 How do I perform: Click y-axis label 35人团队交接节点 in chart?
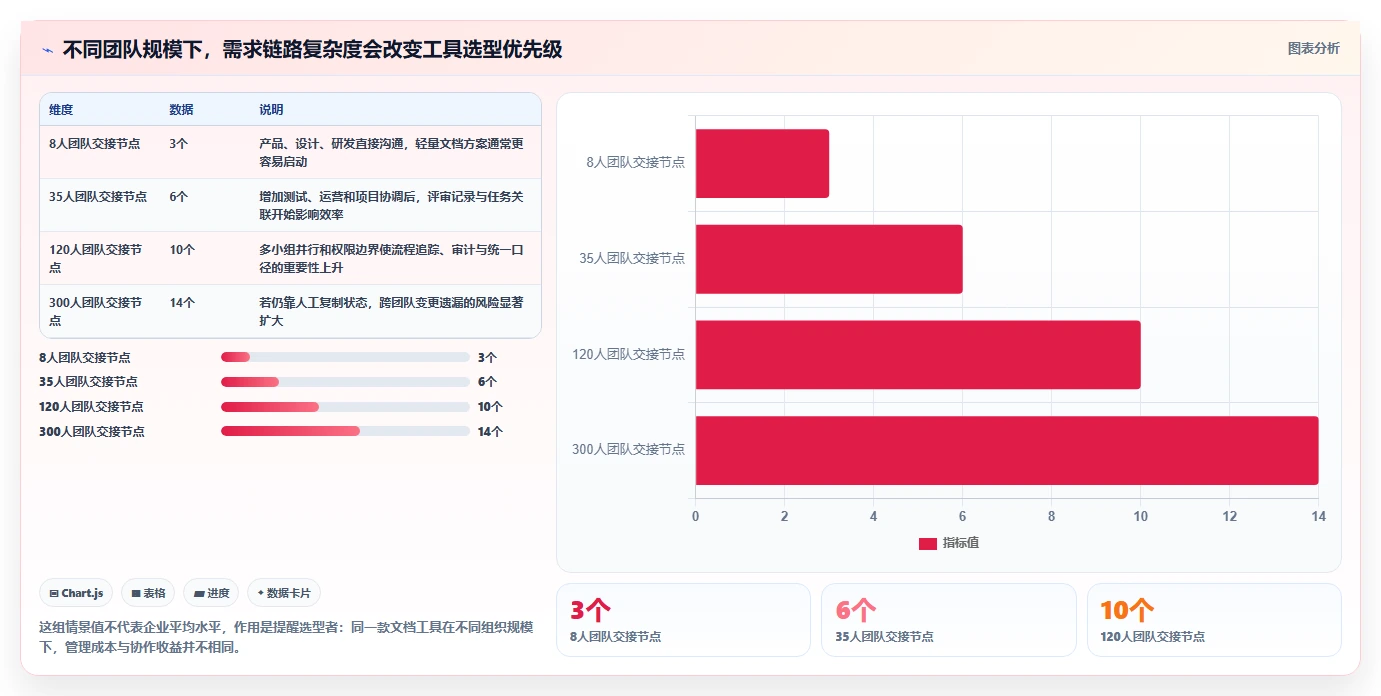632,259
